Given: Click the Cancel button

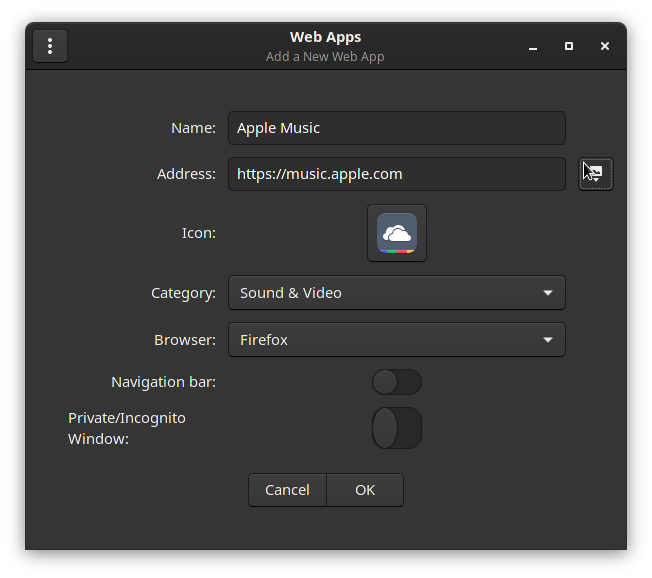Looking at the screenshot, I should click(287, 490).
